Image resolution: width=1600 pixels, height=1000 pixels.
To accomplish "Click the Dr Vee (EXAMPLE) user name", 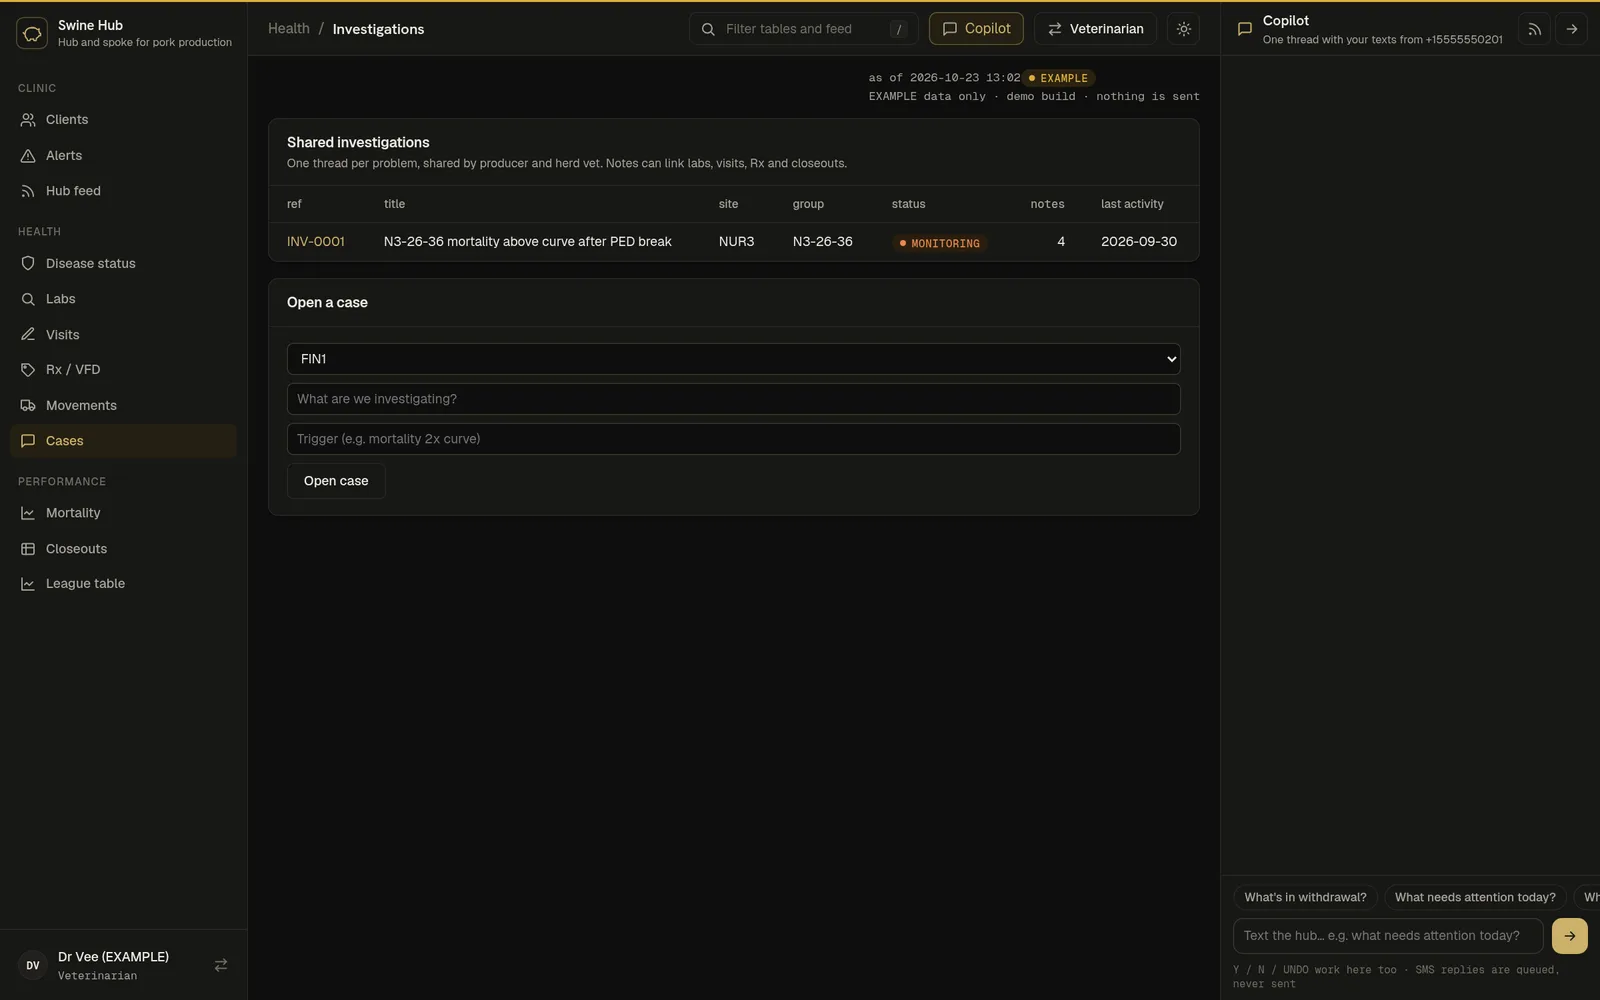I will pos(113,957).
